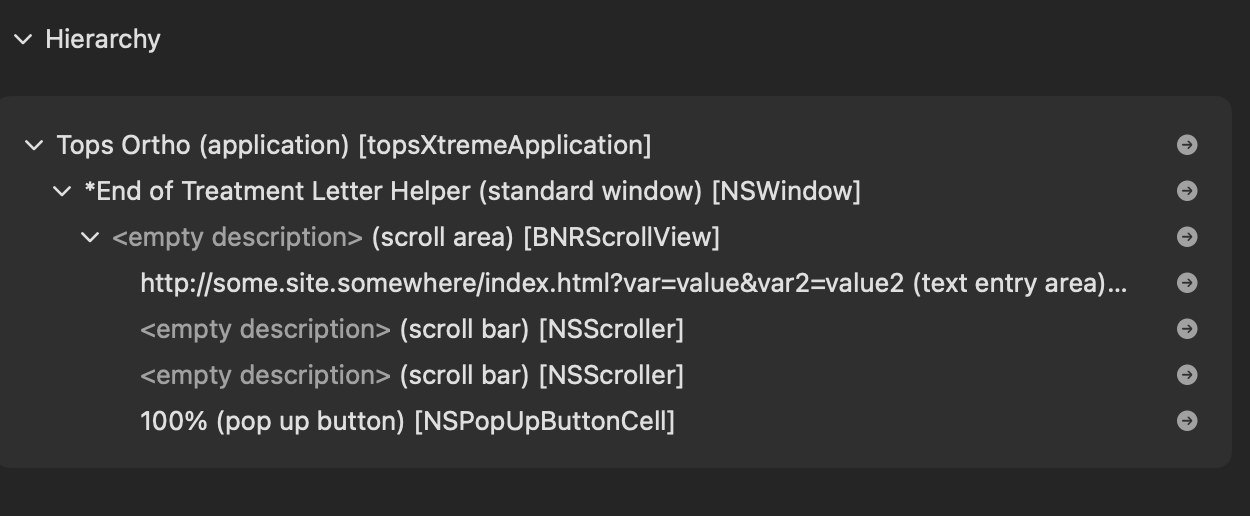Viewport: 1250px width, 516px height.
Task: Click the arrow icon for the text entry area row
Action: click(x=1187, y=283)
